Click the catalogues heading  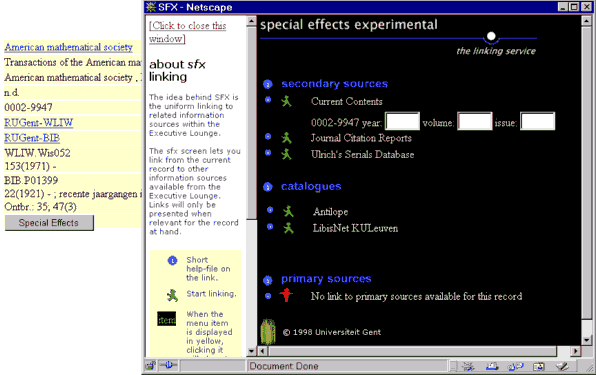[x=311, y=186]
